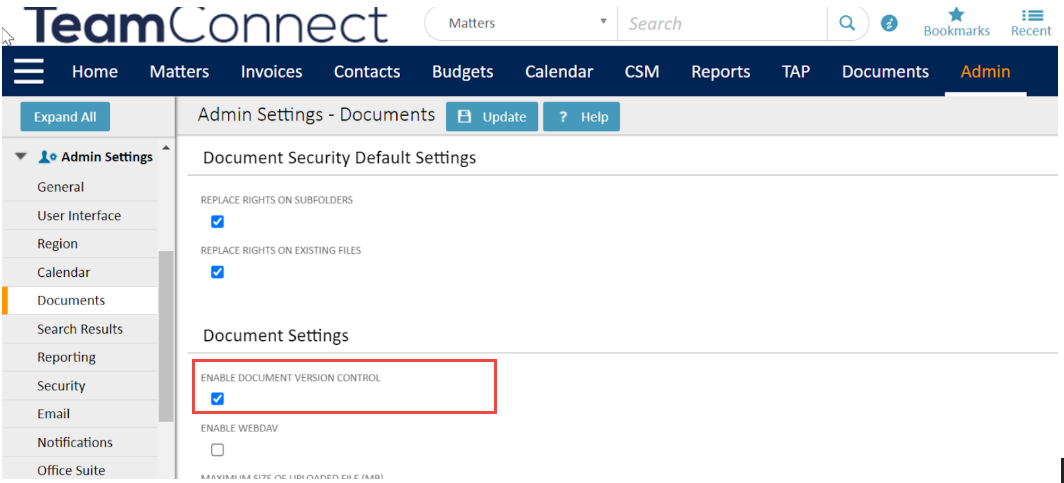Open the Budgets tab
1064x483 pixels.
(463, 72)
